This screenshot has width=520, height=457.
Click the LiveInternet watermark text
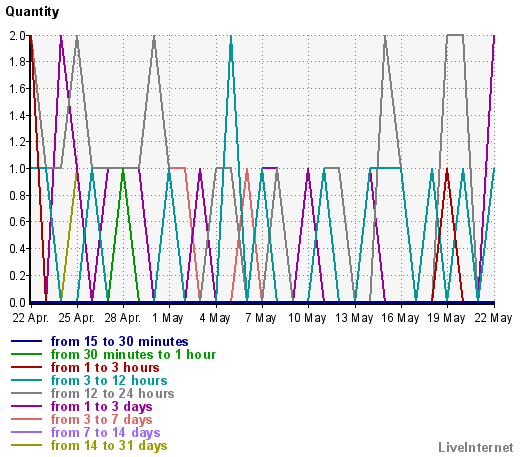coord(476,447)
